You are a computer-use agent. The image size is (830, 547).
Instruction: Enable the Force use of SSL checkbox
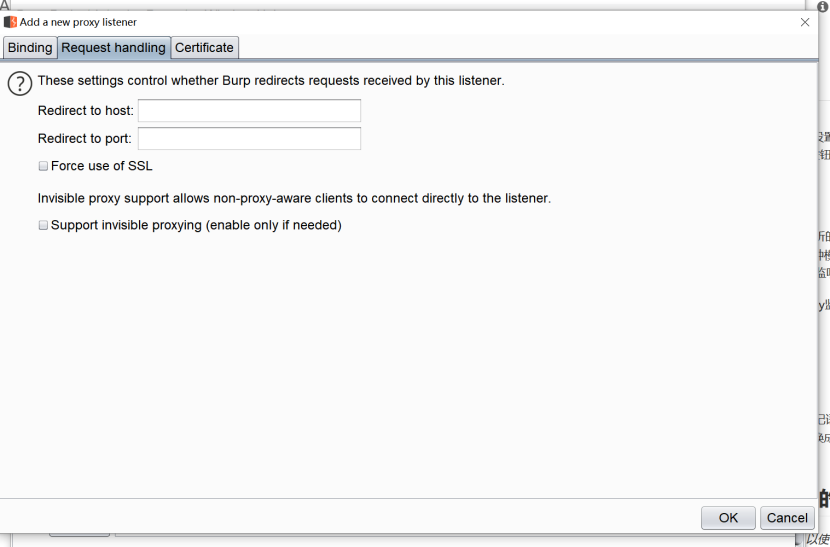(x=43, y=166)
